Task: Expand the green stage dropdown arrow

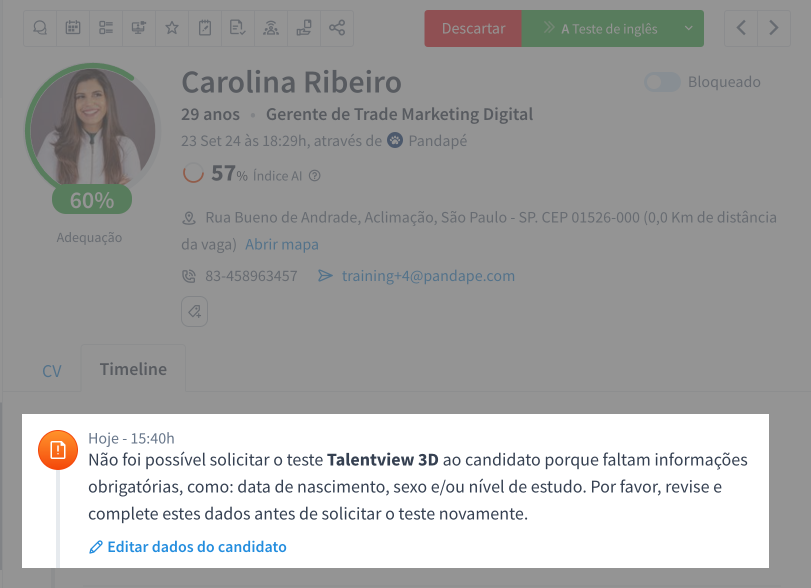Action: point(688,28)
